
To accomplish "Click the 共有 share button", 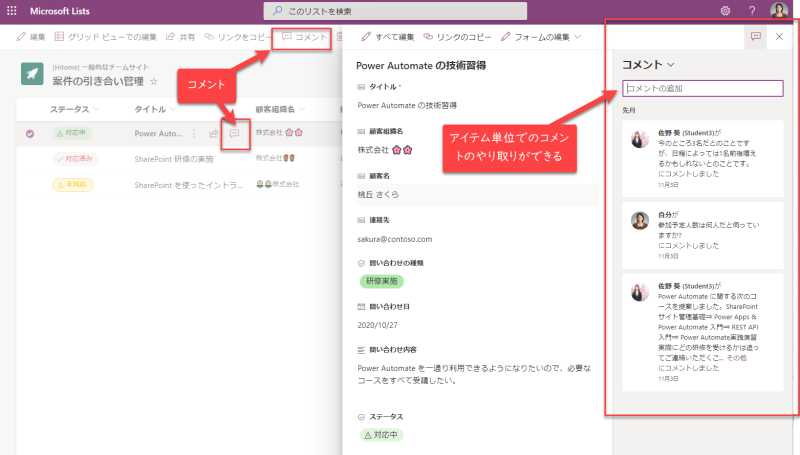I will pyautogui.click(x=180, y=37).
